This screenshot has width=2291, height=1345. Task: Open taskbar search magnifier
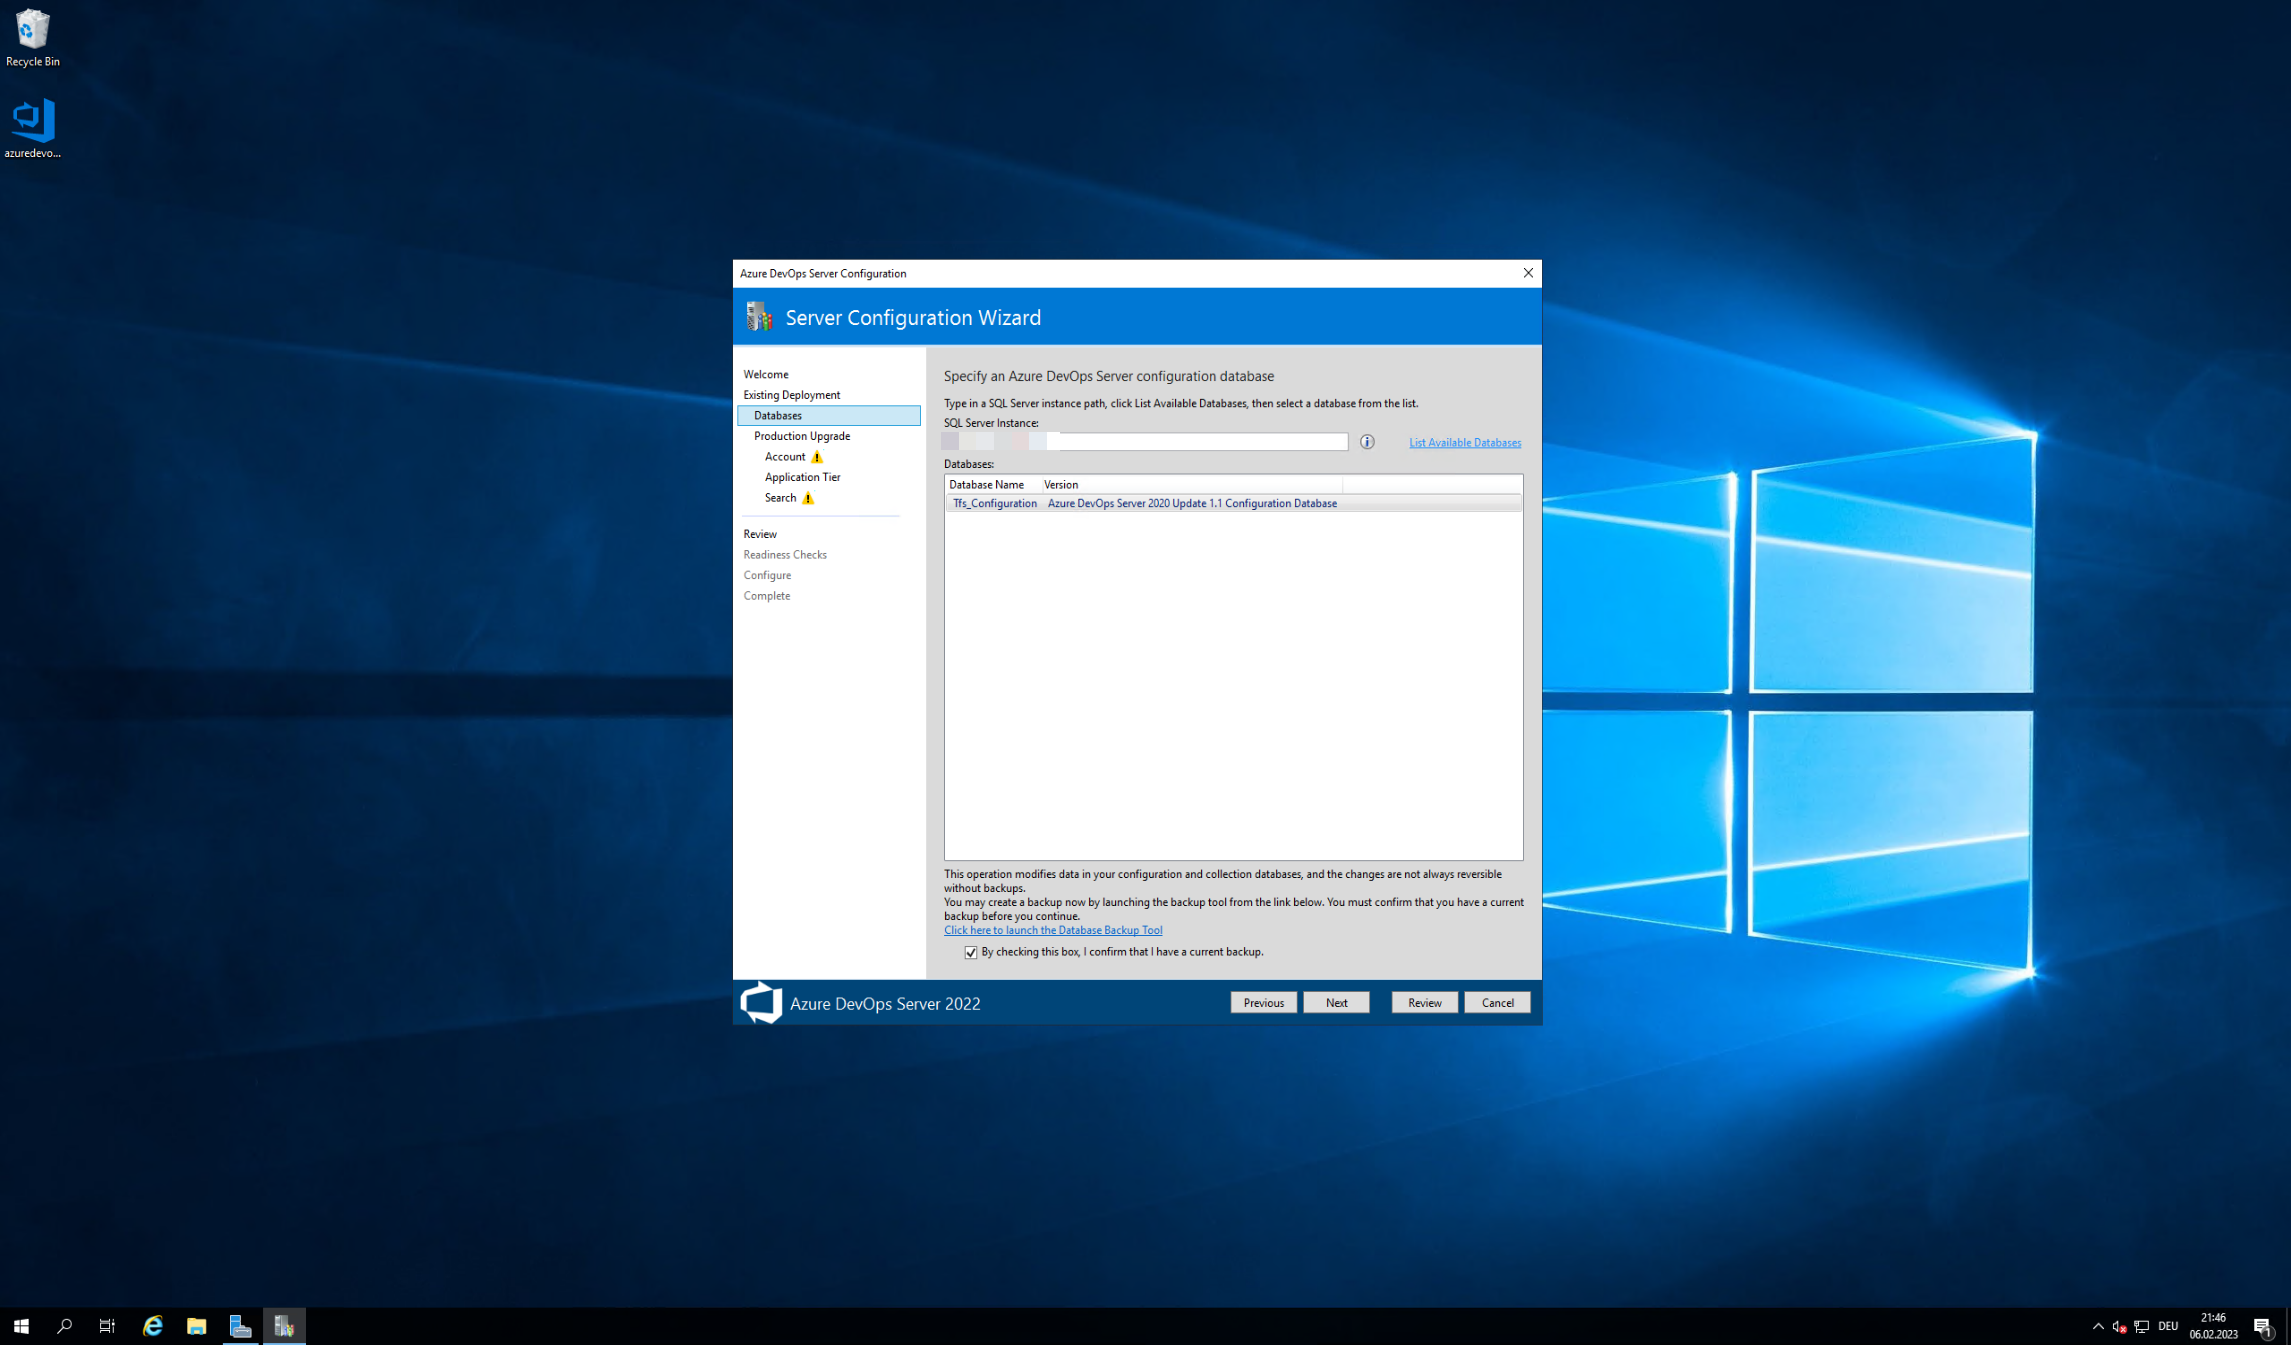click(x=65, y=1326)
